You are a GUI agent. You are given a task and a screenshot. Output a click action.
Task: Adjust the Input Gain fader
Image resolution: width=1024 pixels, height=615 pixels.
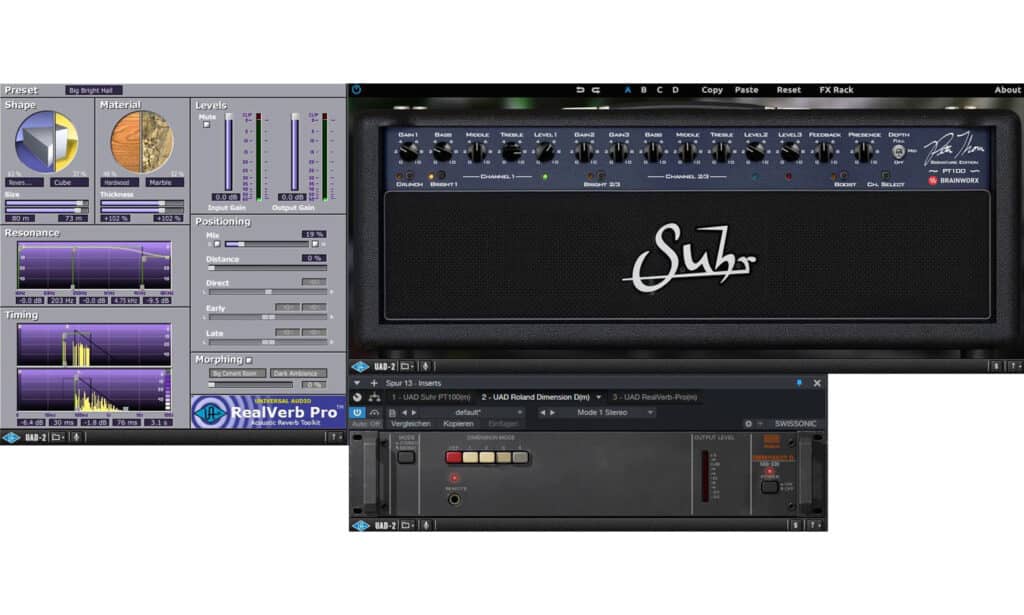[229, 152]
